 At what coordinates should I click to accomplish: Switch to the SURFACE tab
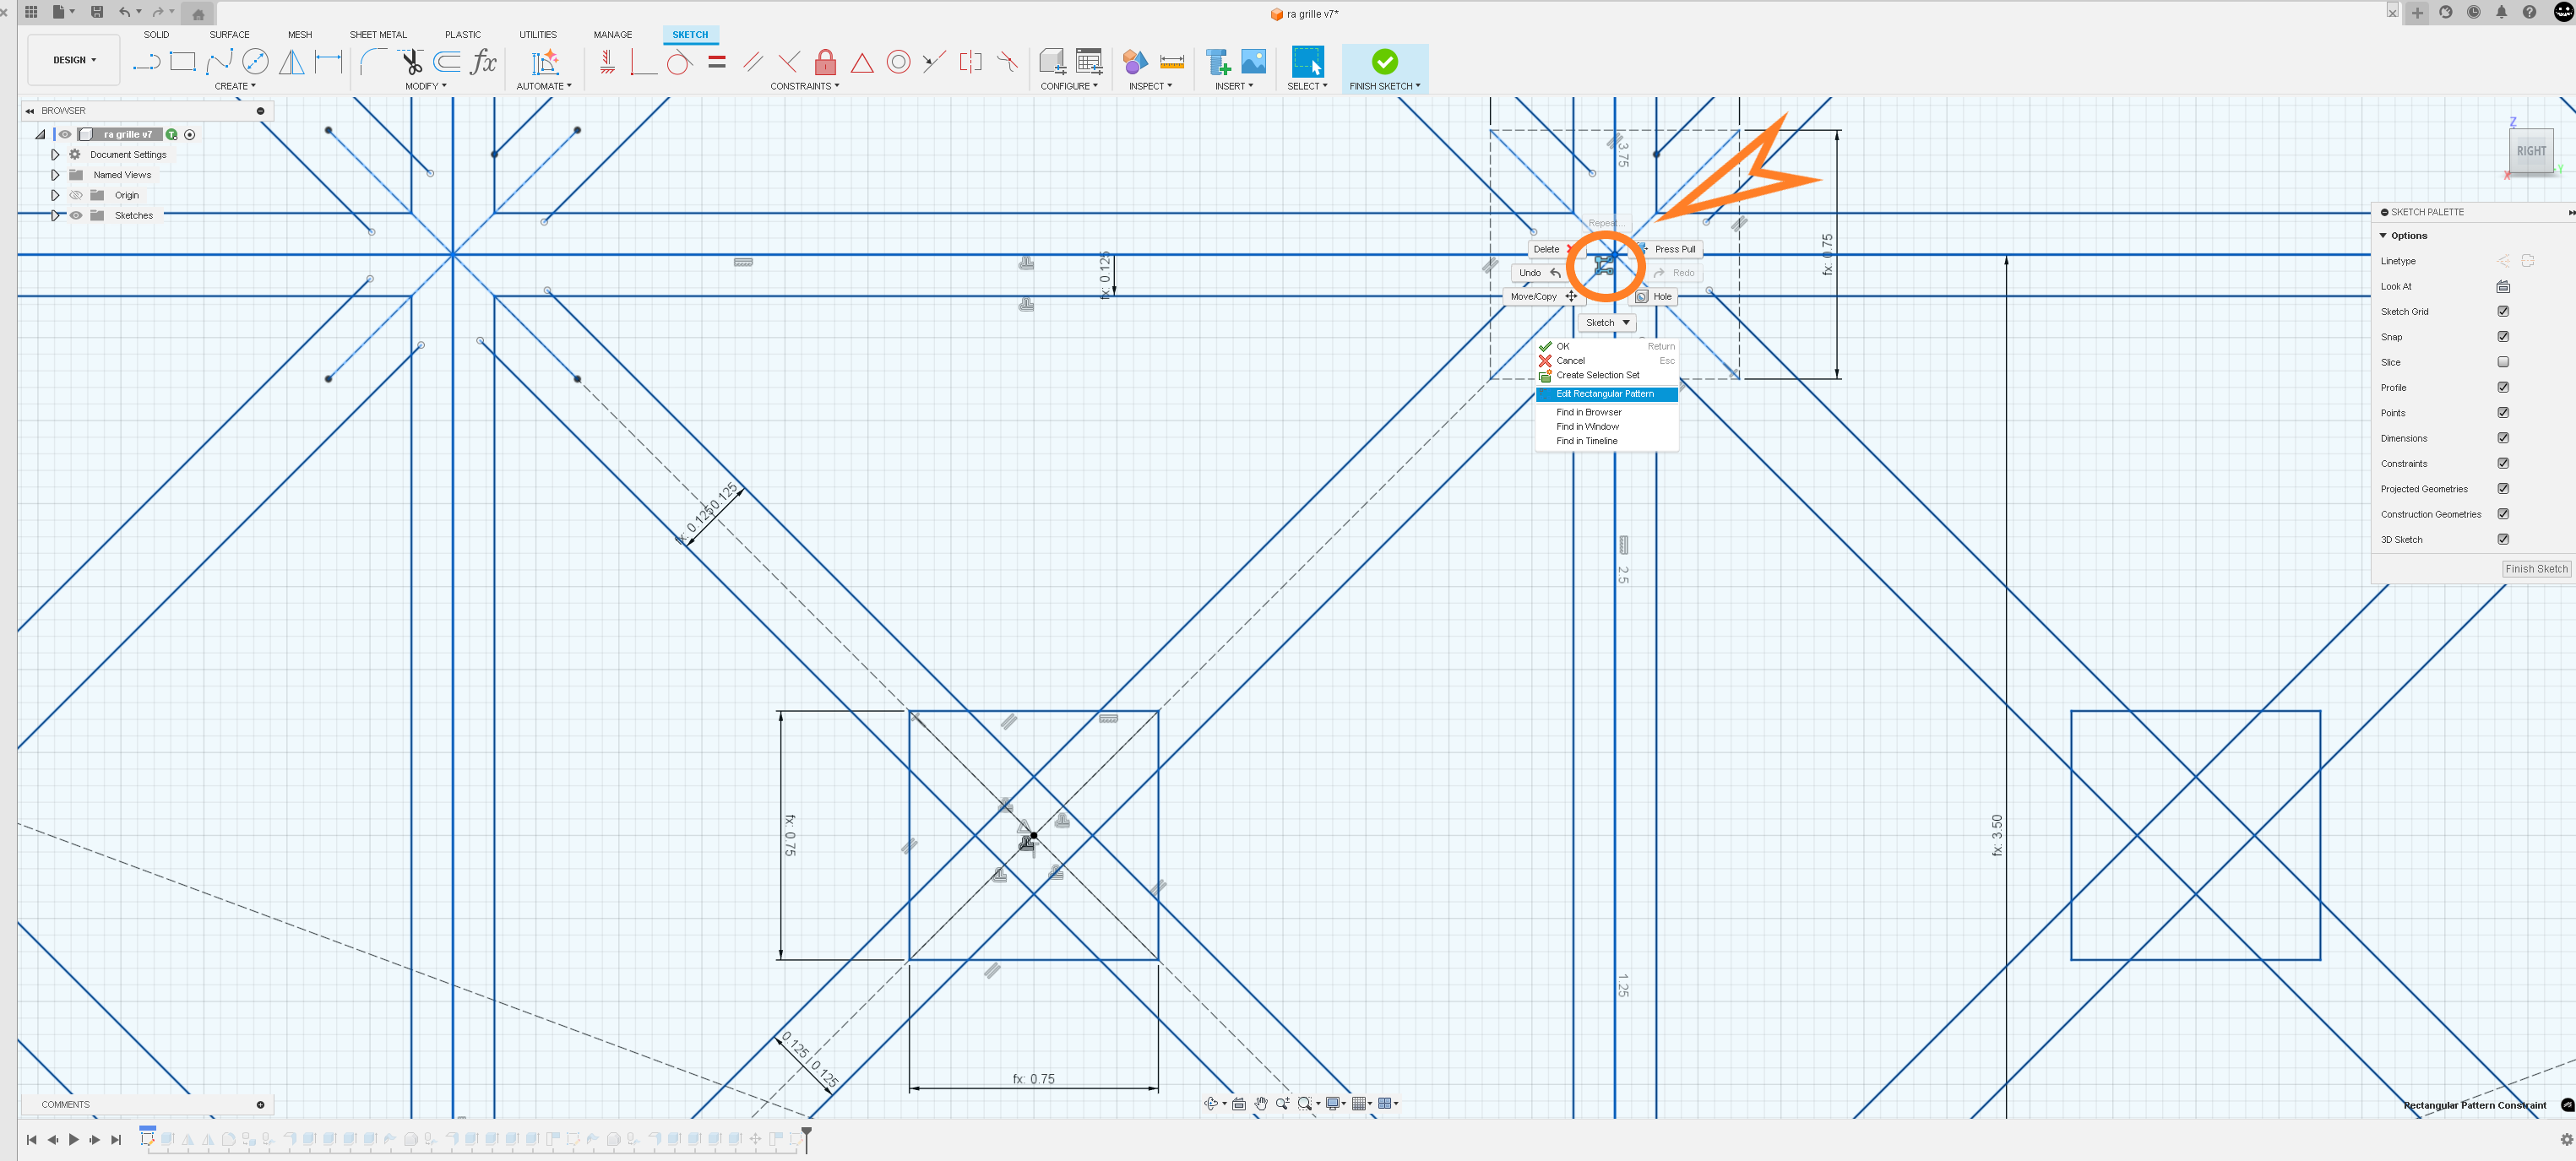(229, 34)
